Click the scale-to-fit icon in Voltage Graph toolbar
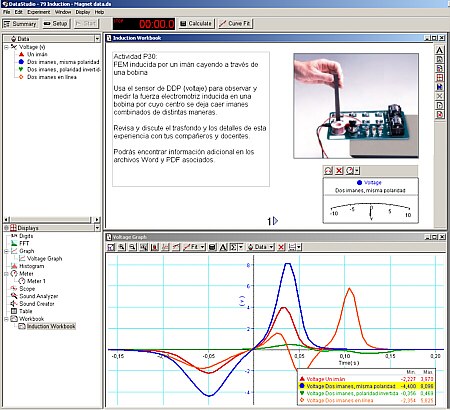 pos(111,247)
